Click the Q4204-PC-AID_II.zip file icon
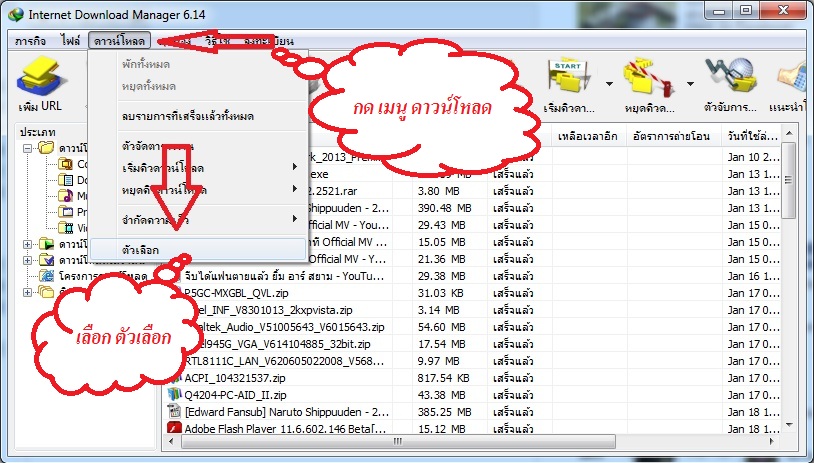This screenshot has height=463, width=814. [x=174, y=394]
